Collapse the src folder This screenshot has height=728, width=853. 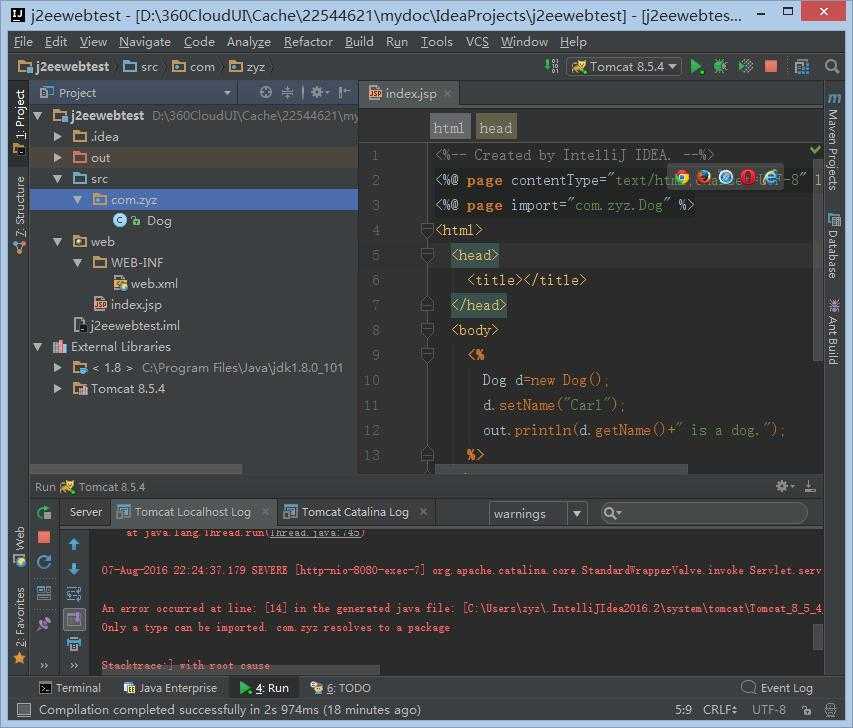(57, 178)
